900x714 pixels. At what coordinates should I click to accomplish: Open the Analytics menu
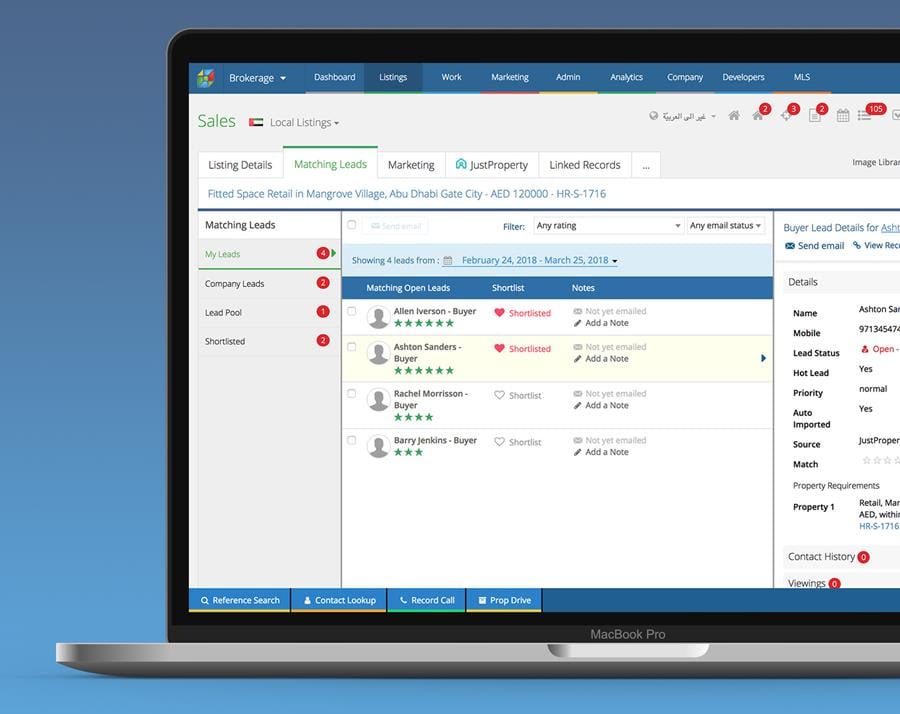626,77
